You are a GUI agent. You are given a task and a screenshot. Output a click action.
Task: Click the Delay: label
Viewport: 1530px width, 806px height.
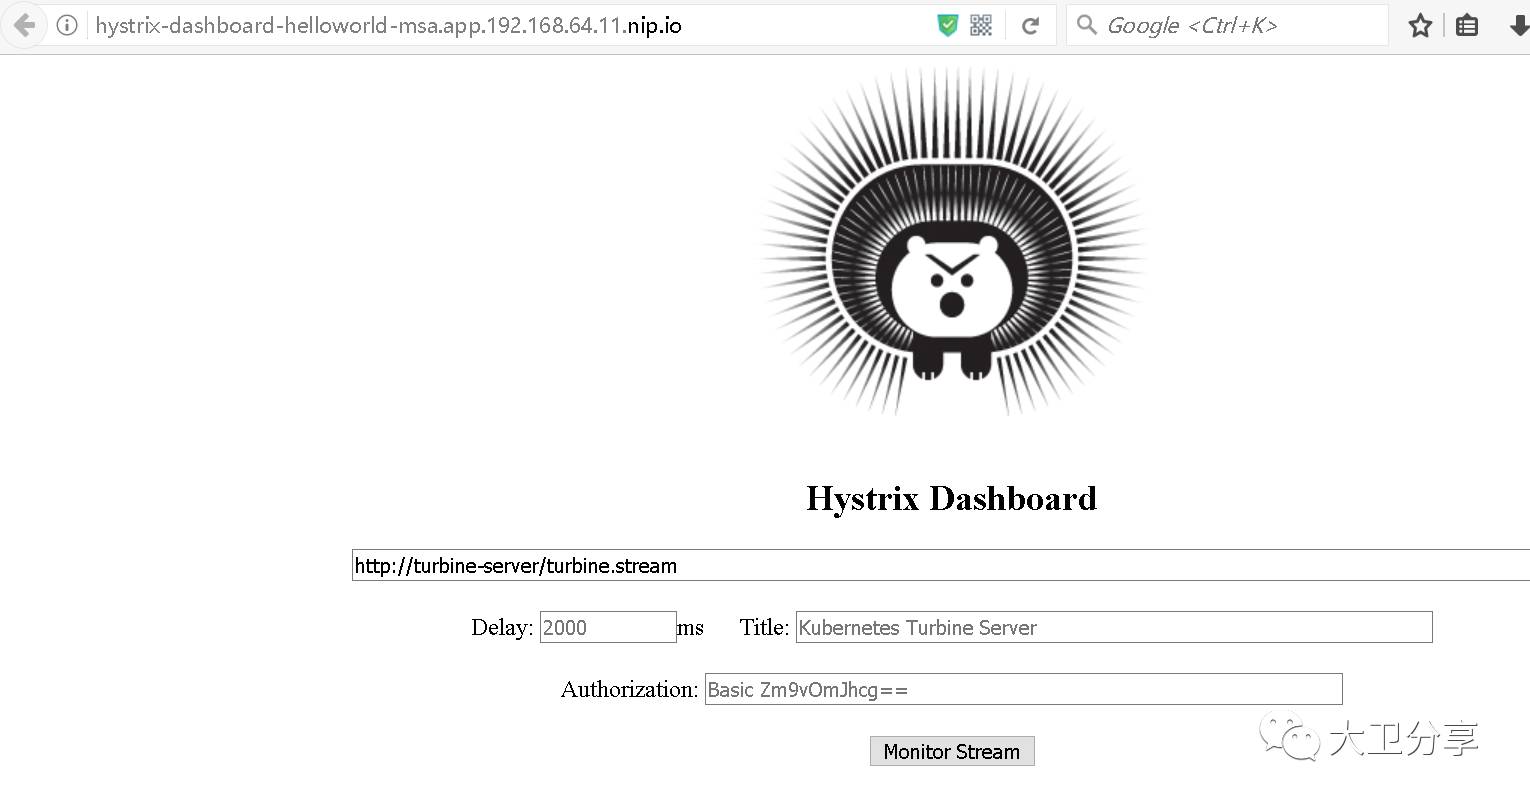point(502,627)
